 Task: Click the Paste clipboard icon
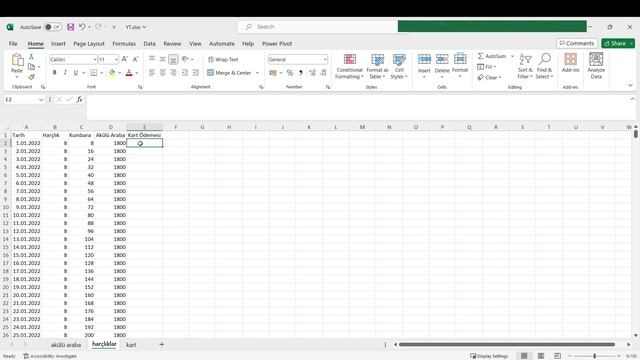point(17,60)
